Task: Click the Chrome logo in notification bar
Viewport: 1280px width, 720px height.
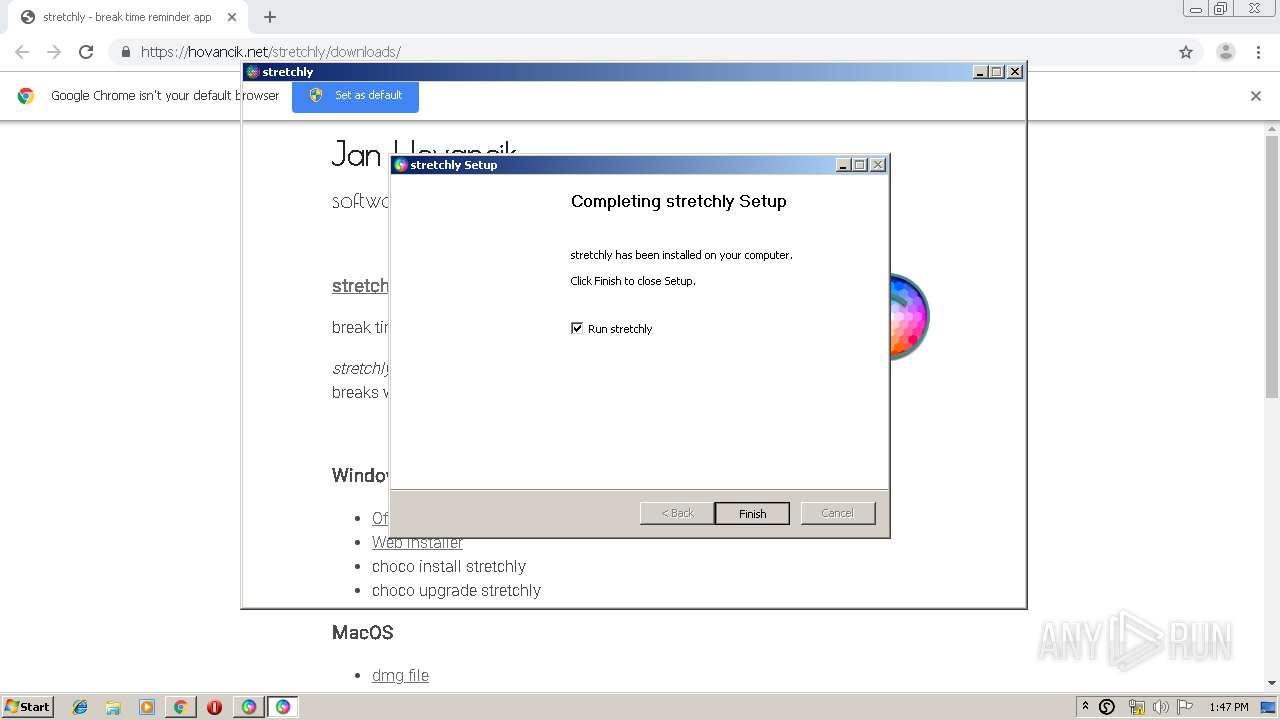Action: tap(26, 96)
